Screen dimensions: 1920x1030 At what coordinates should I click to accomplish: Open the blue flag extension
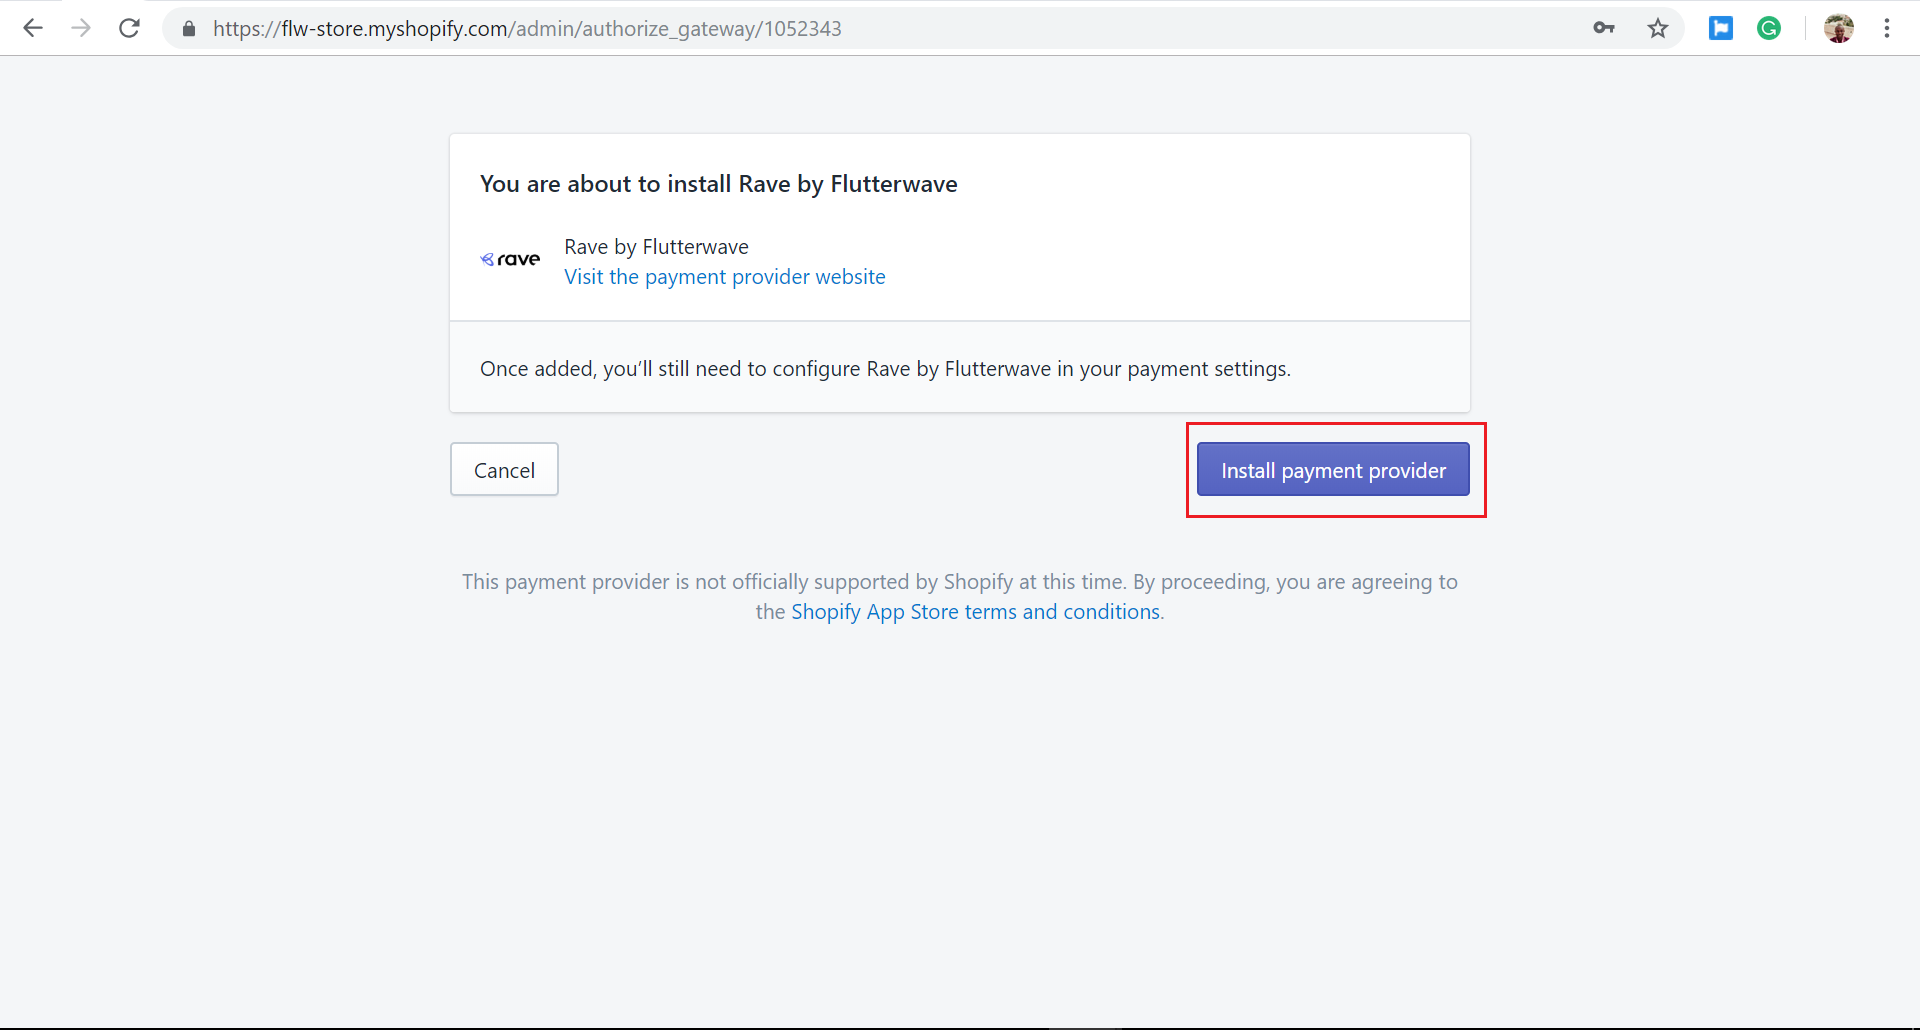pos(1721,28)
